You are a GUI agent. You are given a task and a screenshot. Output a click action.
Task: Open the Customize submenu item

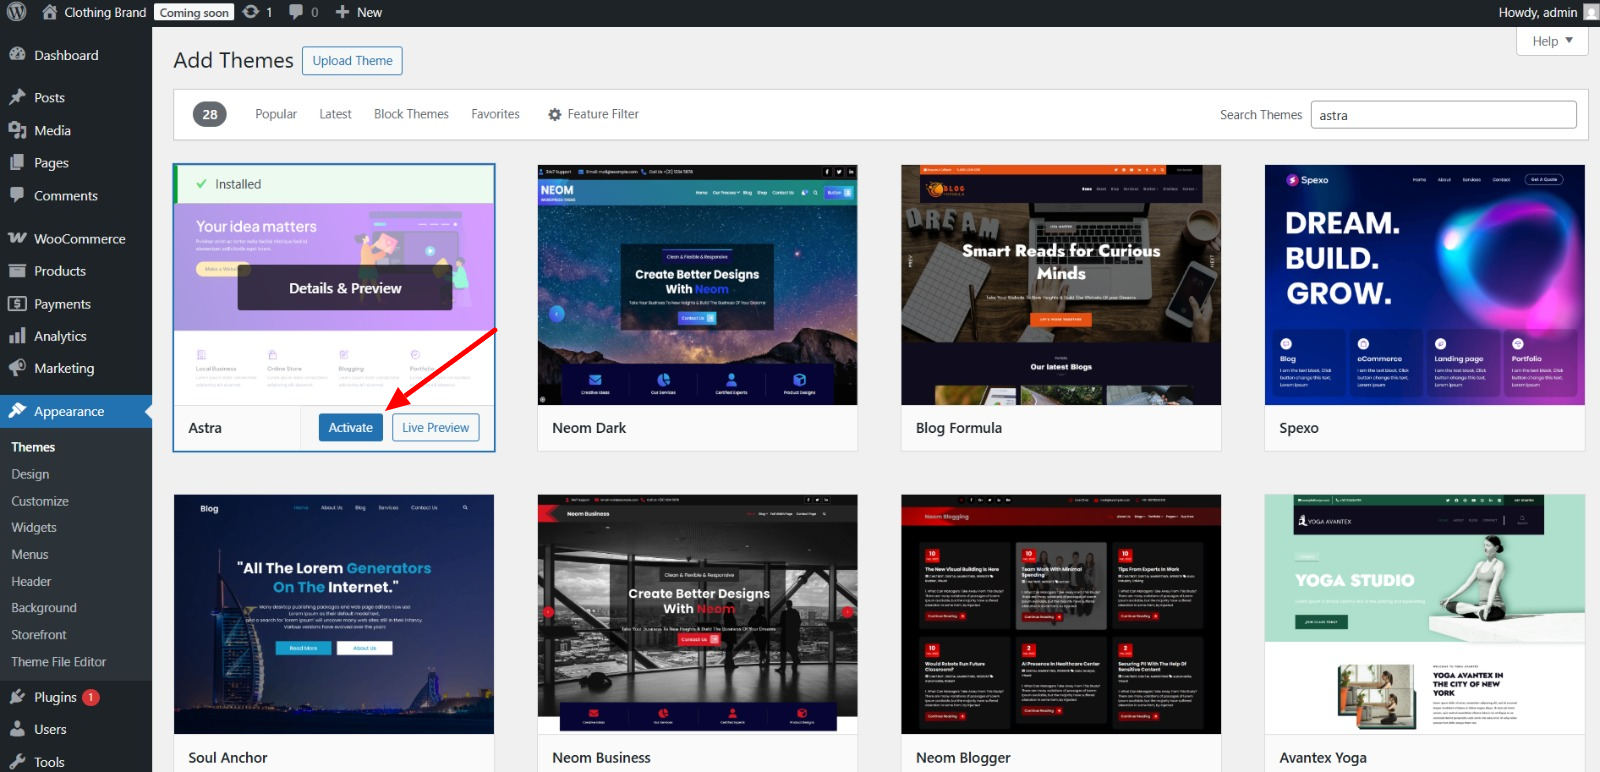(40, 501)
